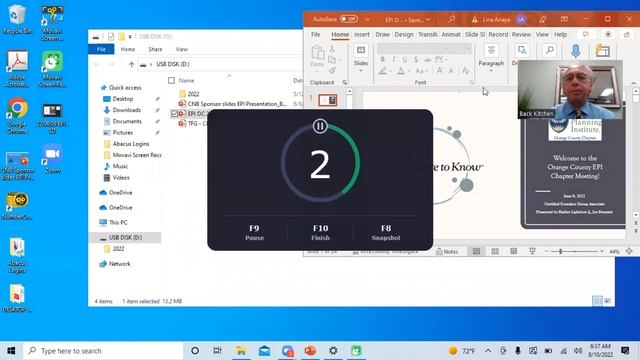Viewport: 640px width, 360px height.
Task: Switch to Slide Sorter view icon
Action: pyautogui.click(x=495, y=251)
